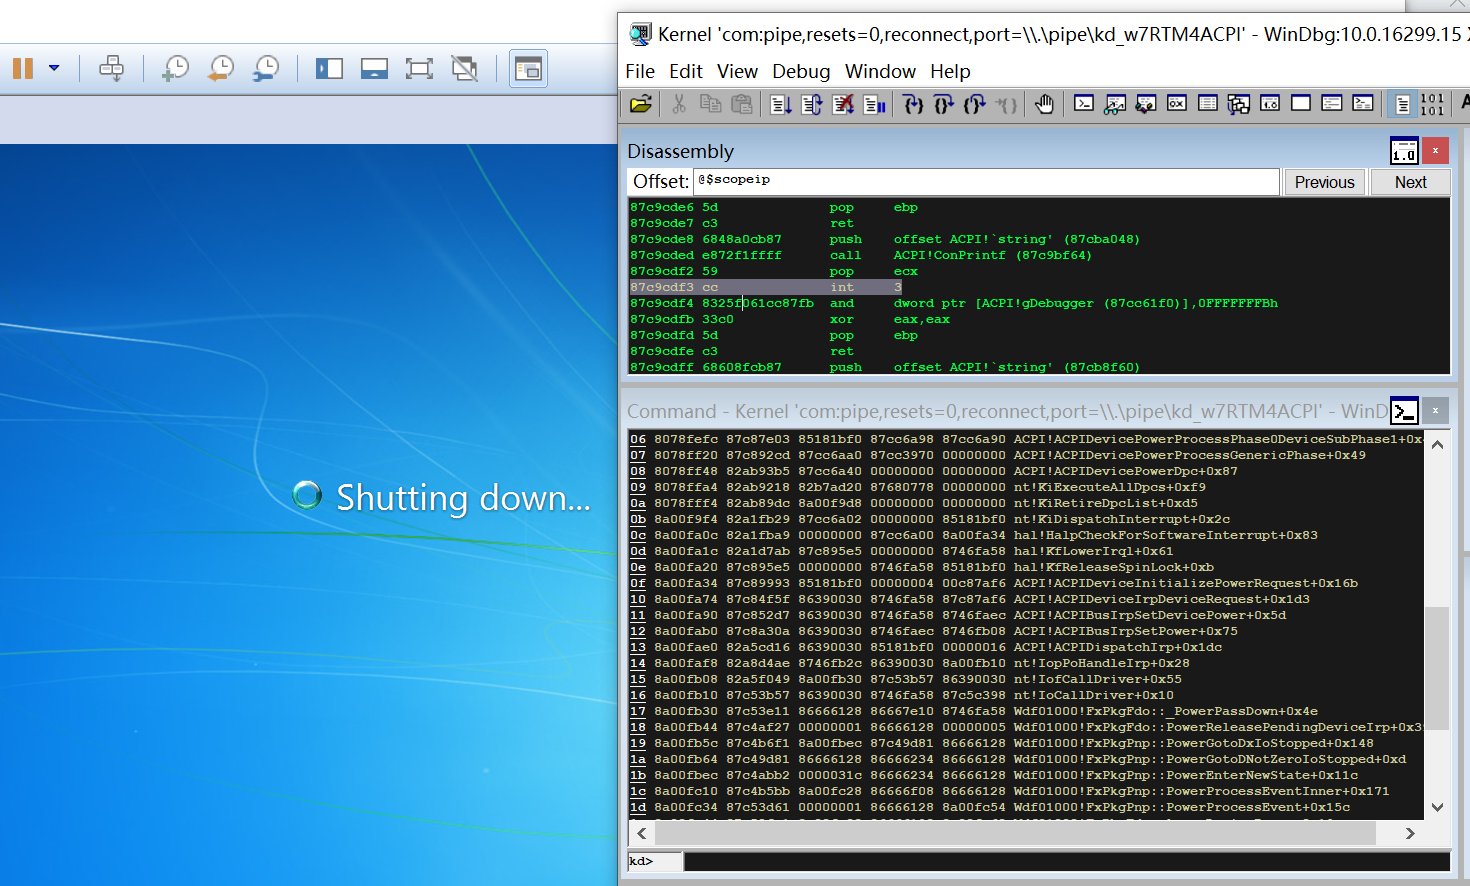Click the VMware Unity mode icon

464,68
